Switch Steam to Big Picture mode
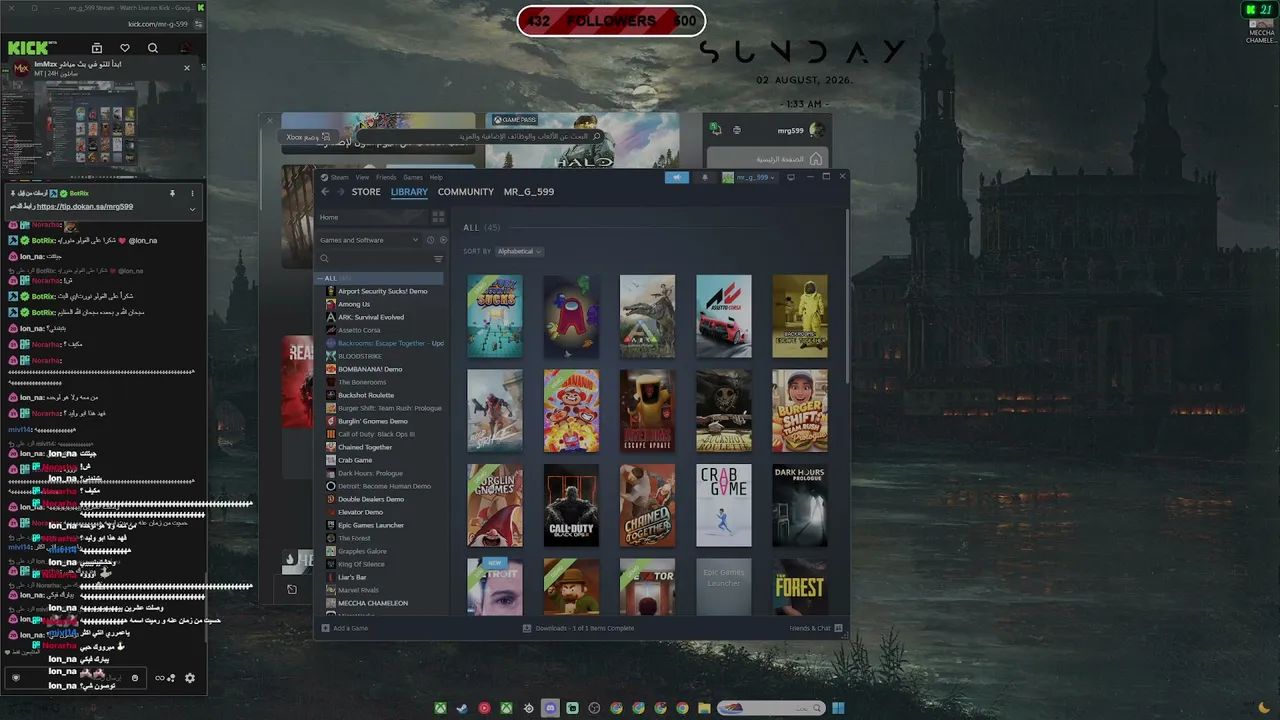 click(x=790, y=177)
